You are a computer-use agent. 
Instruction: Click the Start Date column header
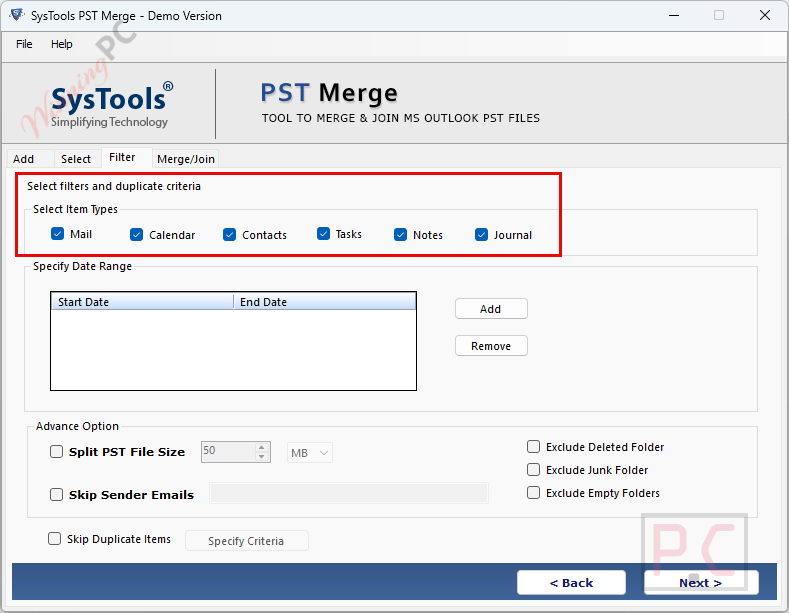142,302
